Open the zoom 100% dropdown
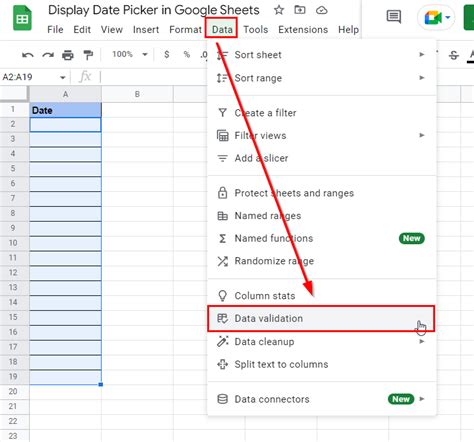The width and height of the screenshot is (474, 442). click(x=130, y=54)
